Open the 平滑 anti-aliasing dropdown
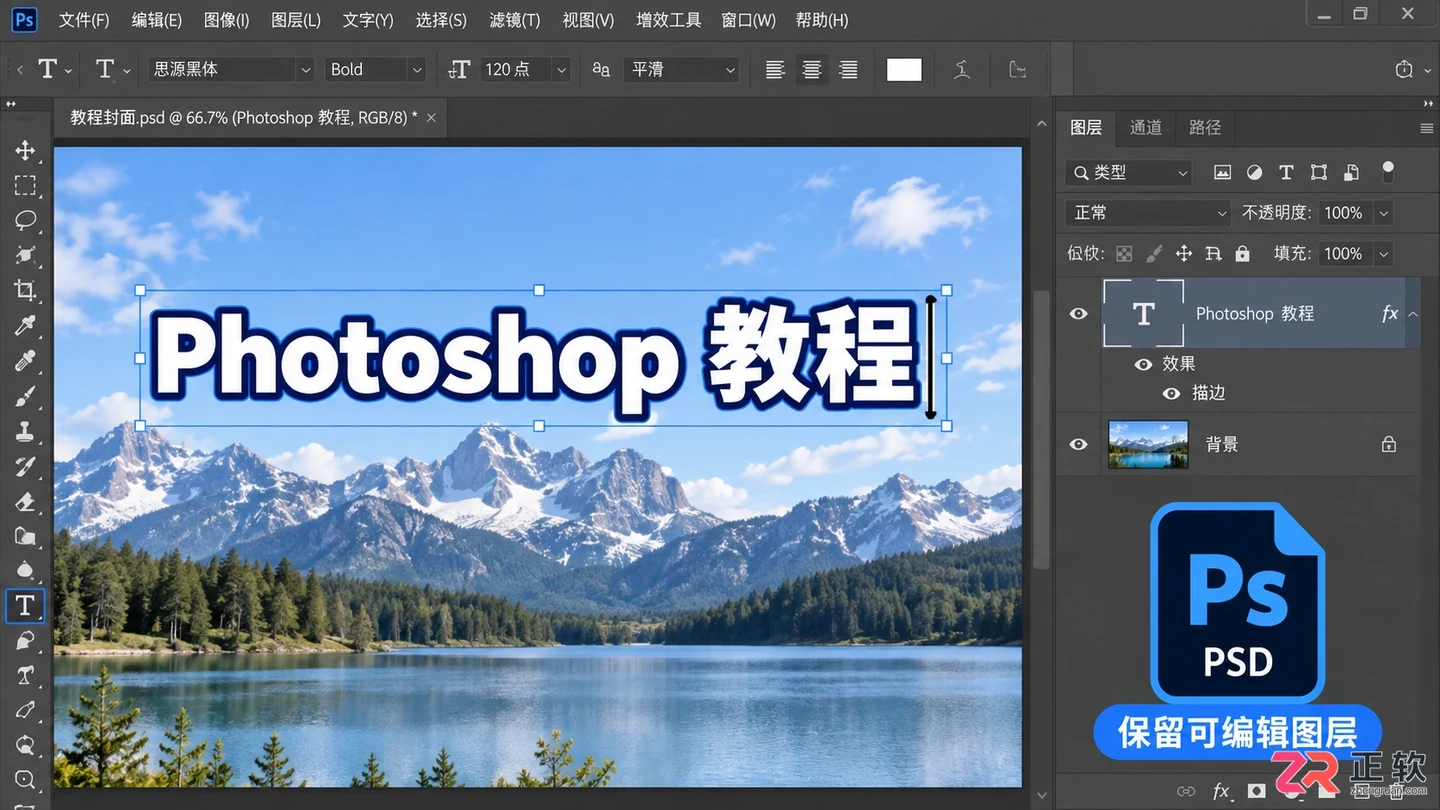Screen dimensions: 1440x810 (x=682, y=69)
